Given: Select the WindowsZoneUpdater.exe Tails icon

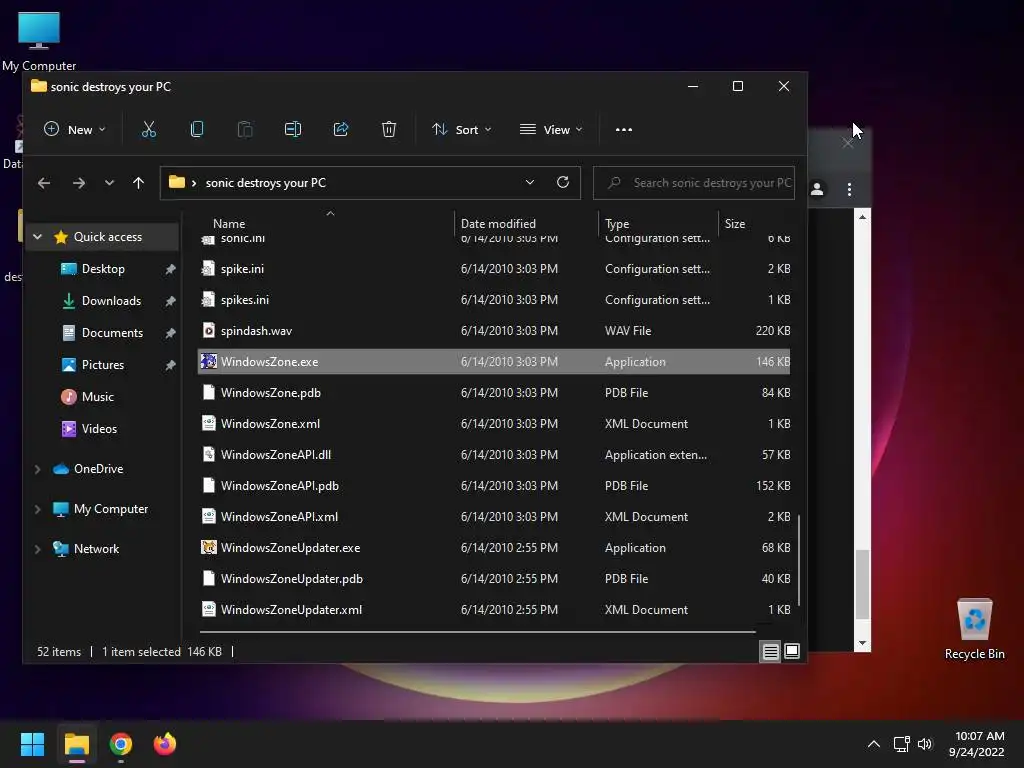Looking at the screenshot, I should pyautogui.click(x=208, y=547).
